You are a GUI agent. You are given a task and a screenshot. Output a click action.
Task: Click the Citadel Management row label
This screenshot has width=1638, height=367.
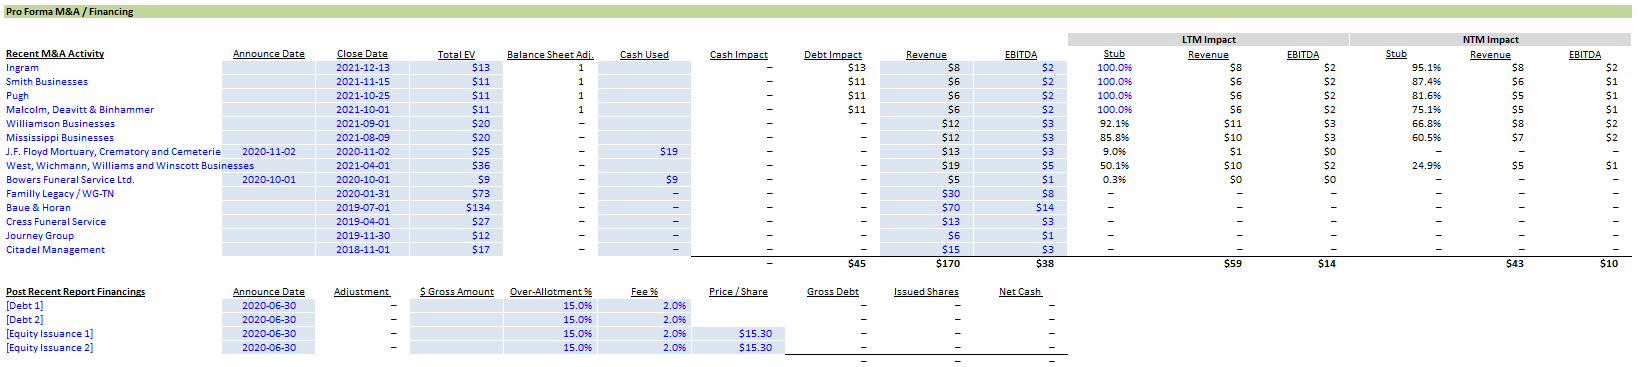55,250
